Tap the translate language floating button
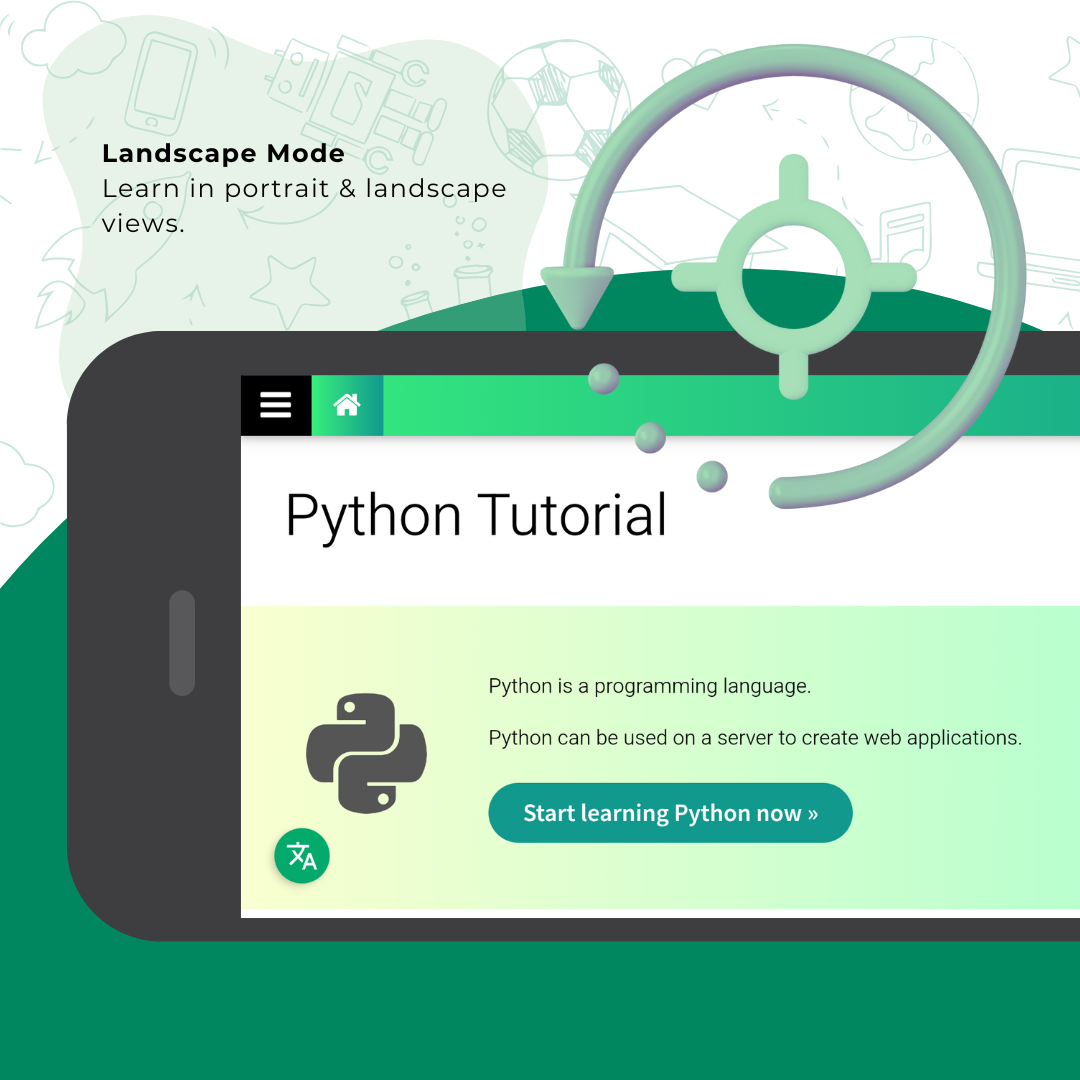 point(302,855)
